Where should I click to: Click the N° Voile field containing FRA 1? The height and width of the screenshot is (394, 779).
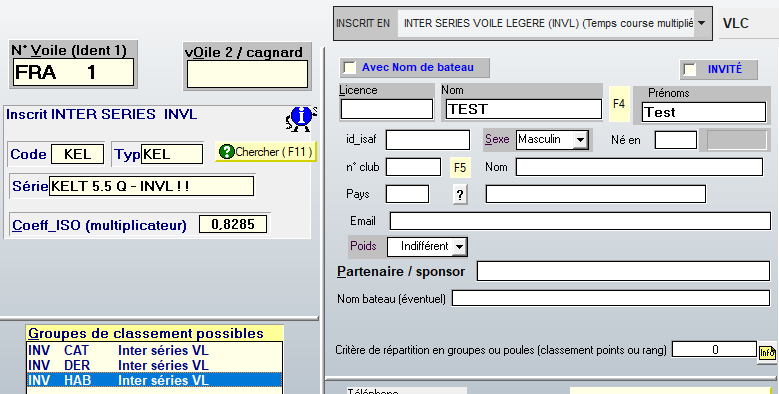[74, 73]
